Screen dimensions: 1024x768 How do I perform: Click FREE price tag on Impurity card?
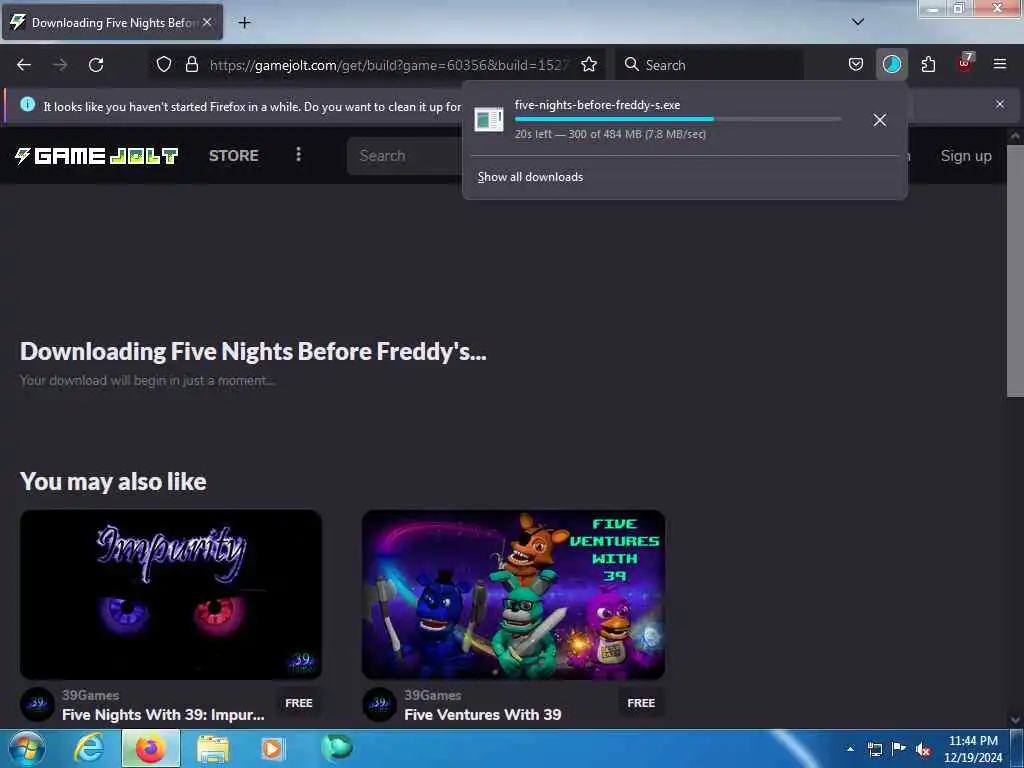point(298,703)
